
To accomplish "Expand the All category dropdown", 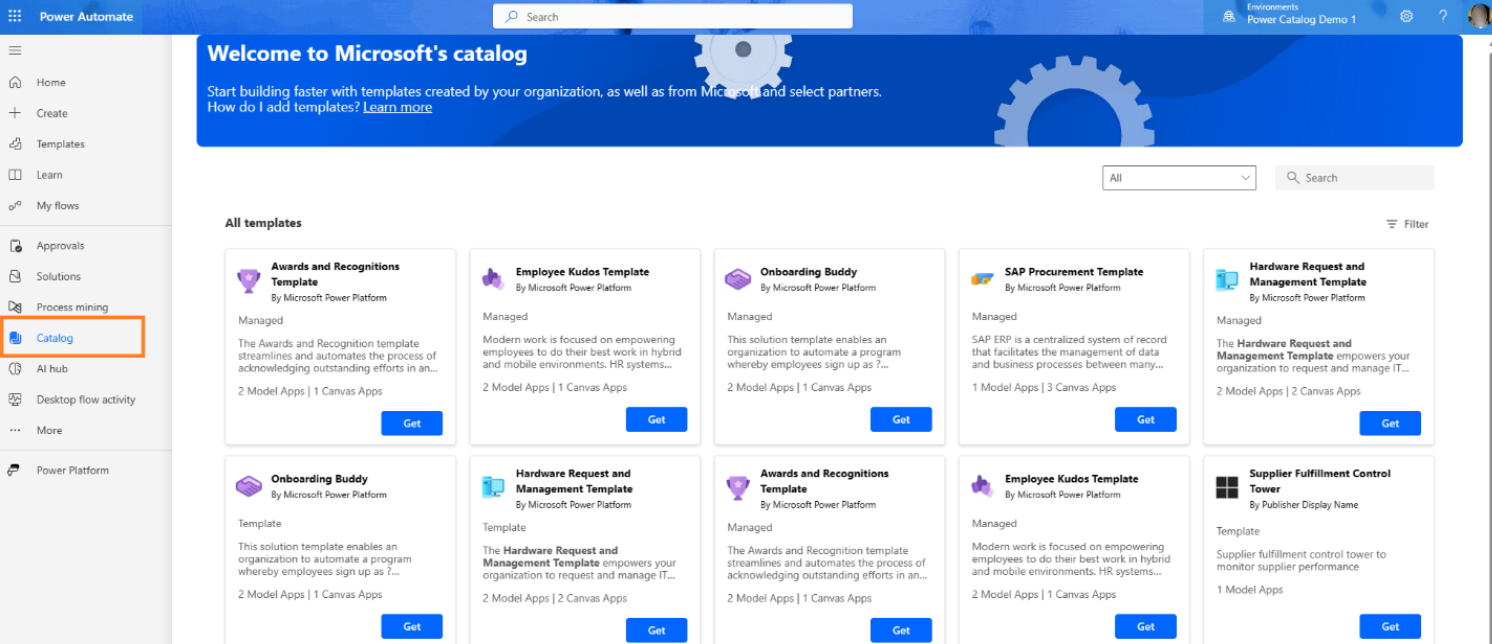I will point(1179,178).
